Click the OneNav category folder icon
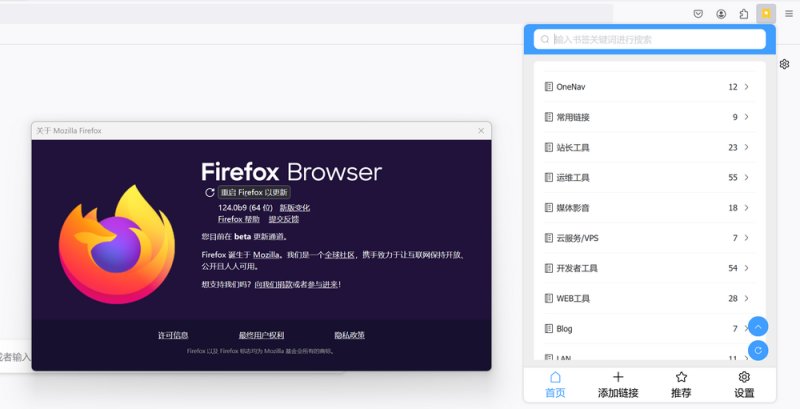Screen dimensions: 800x409 [x=548, y=87]
